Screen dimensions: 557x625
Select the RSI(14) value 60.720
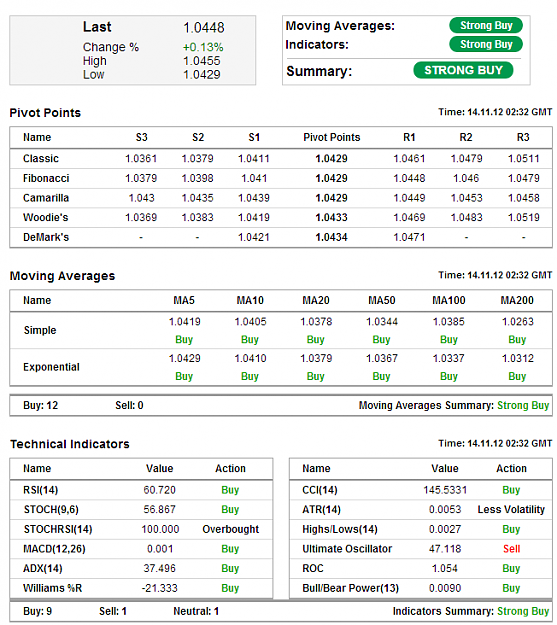coord(159,490)
